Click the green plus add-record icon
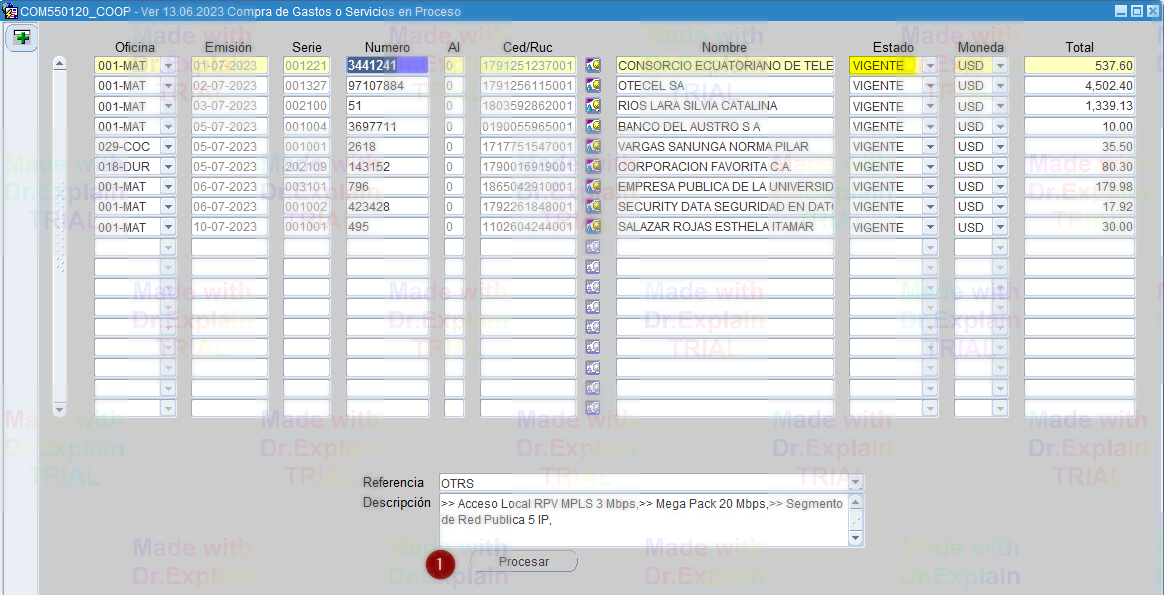Viewport: 1164px width, 595px height. click(21, 38)
